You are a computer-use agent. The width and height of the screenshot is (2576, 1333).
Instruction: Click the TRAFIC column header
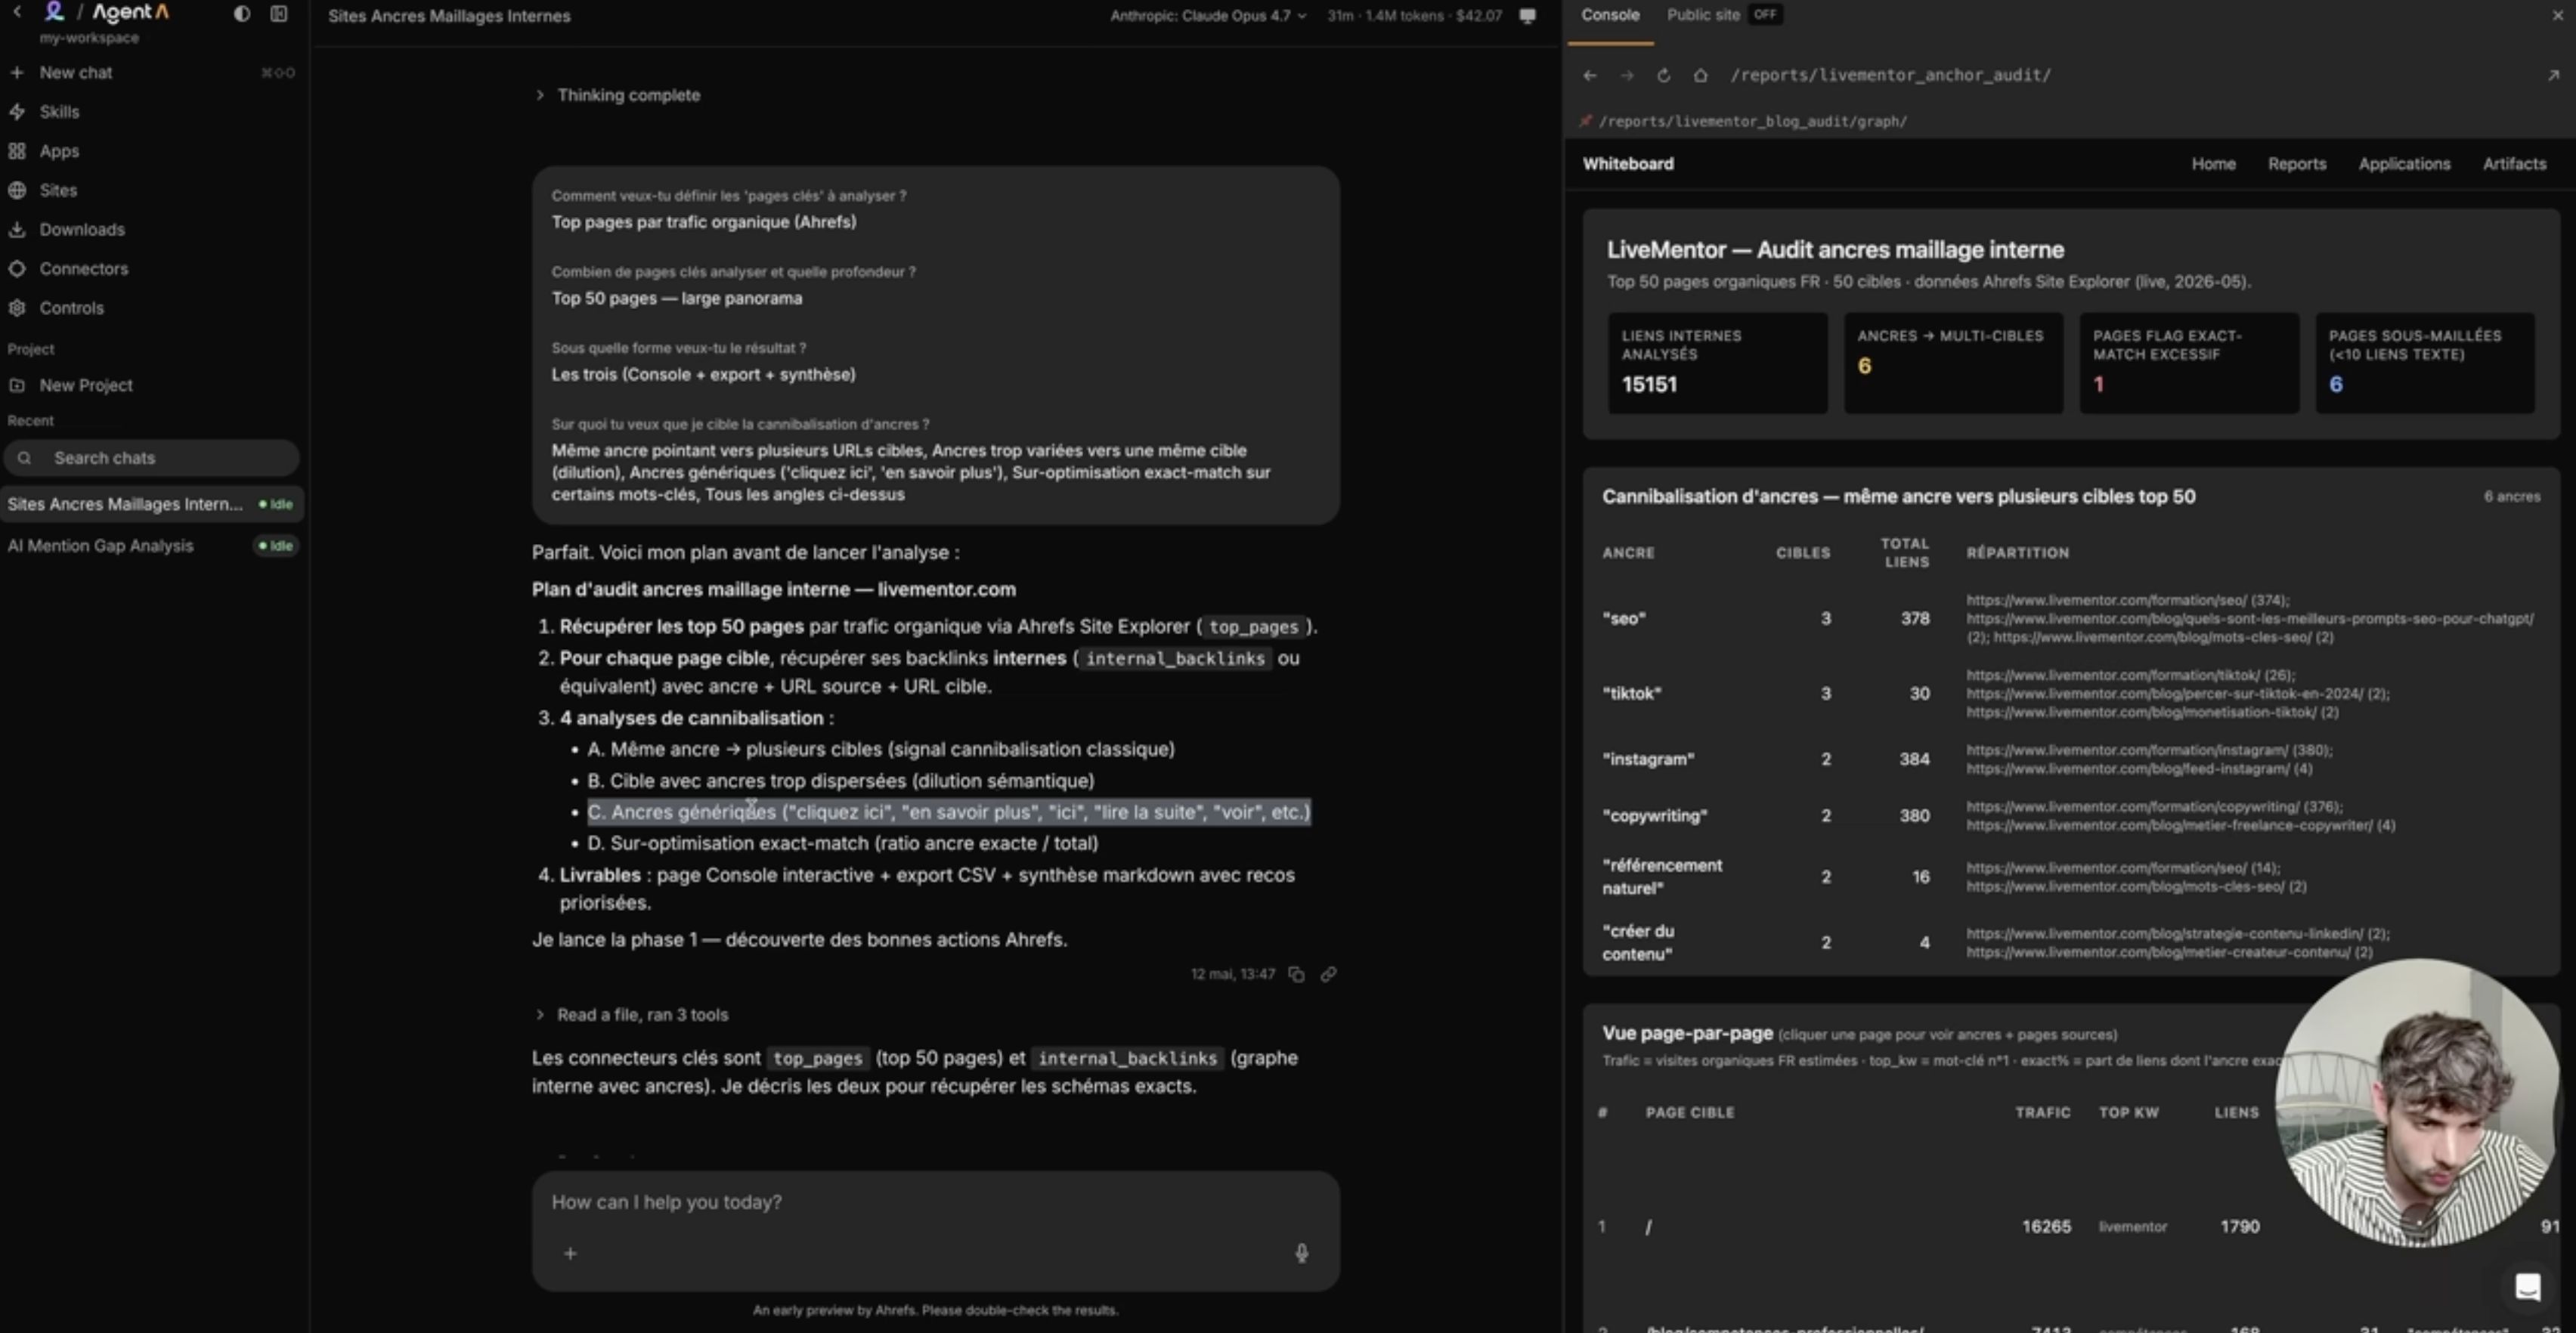2042,1112
